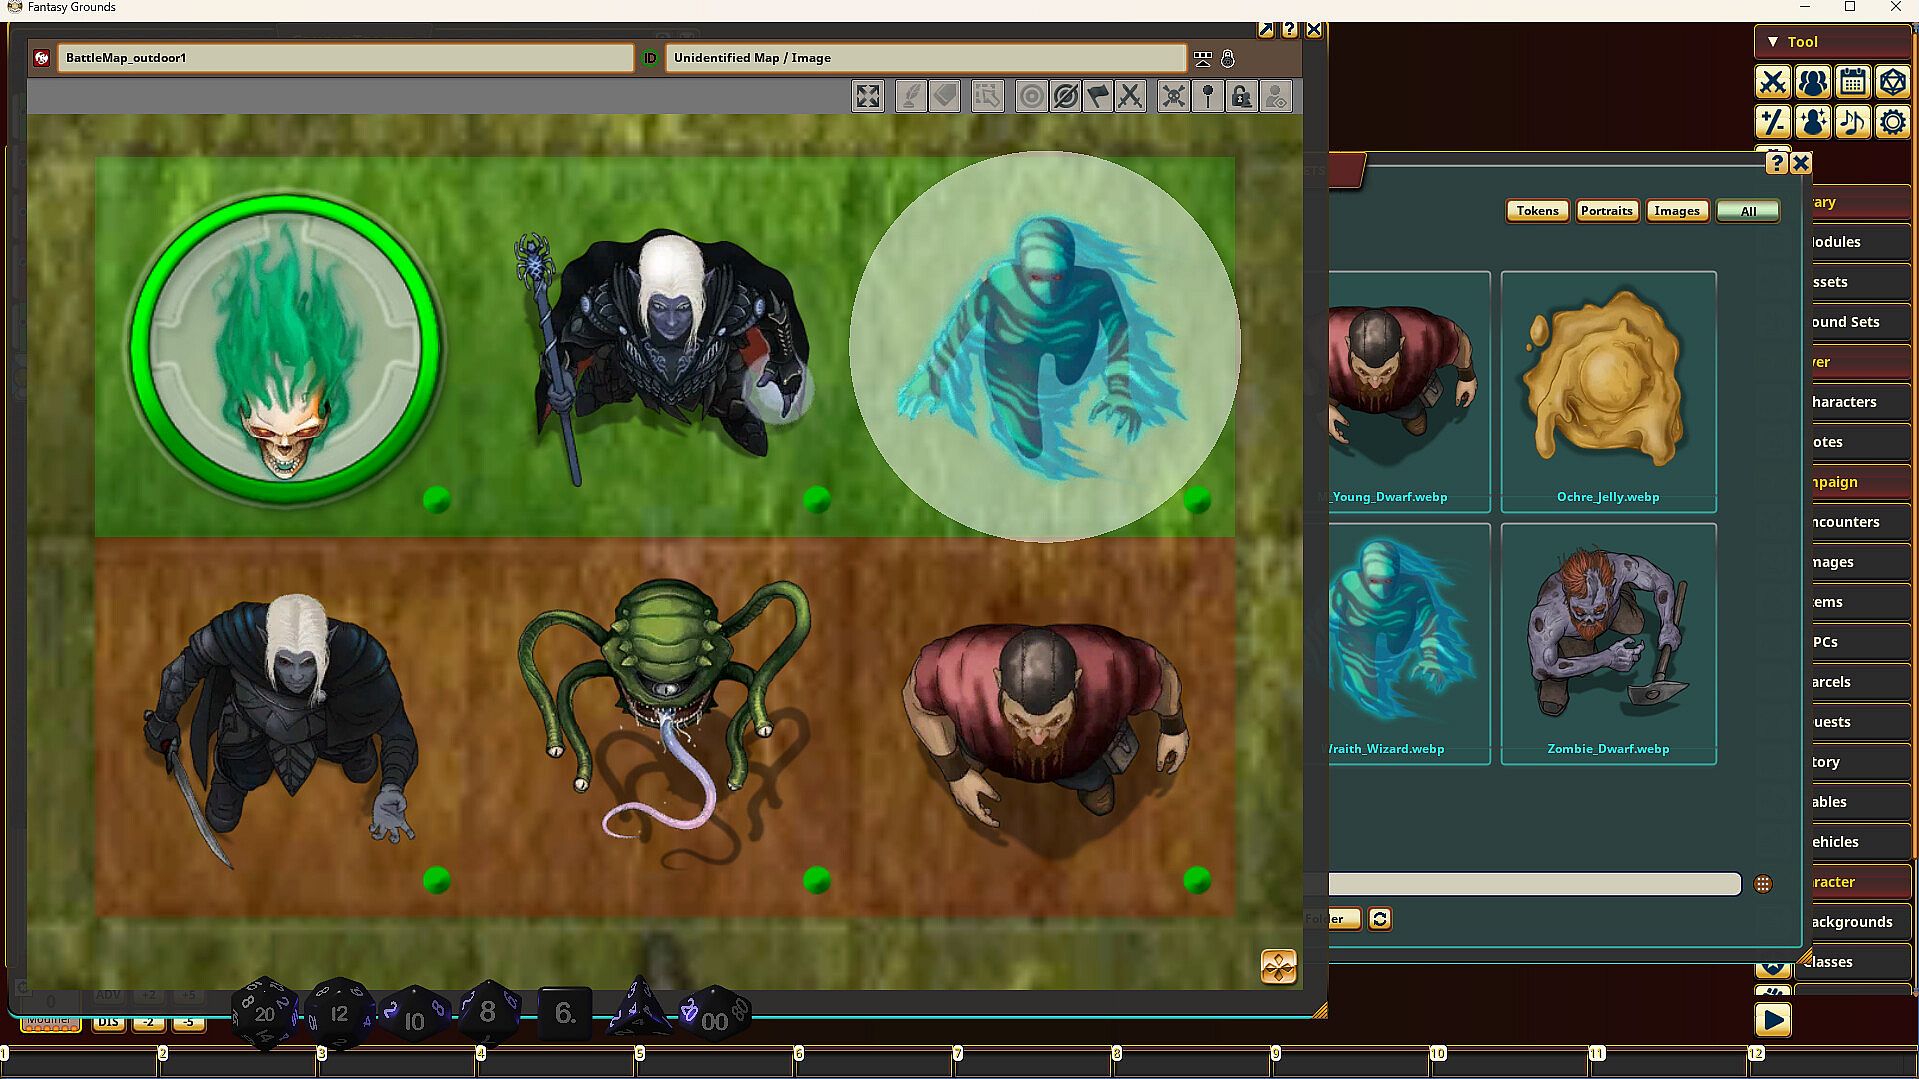Close the BattleMap image window
The image size is (1919, 1079).
[1314, 30]
